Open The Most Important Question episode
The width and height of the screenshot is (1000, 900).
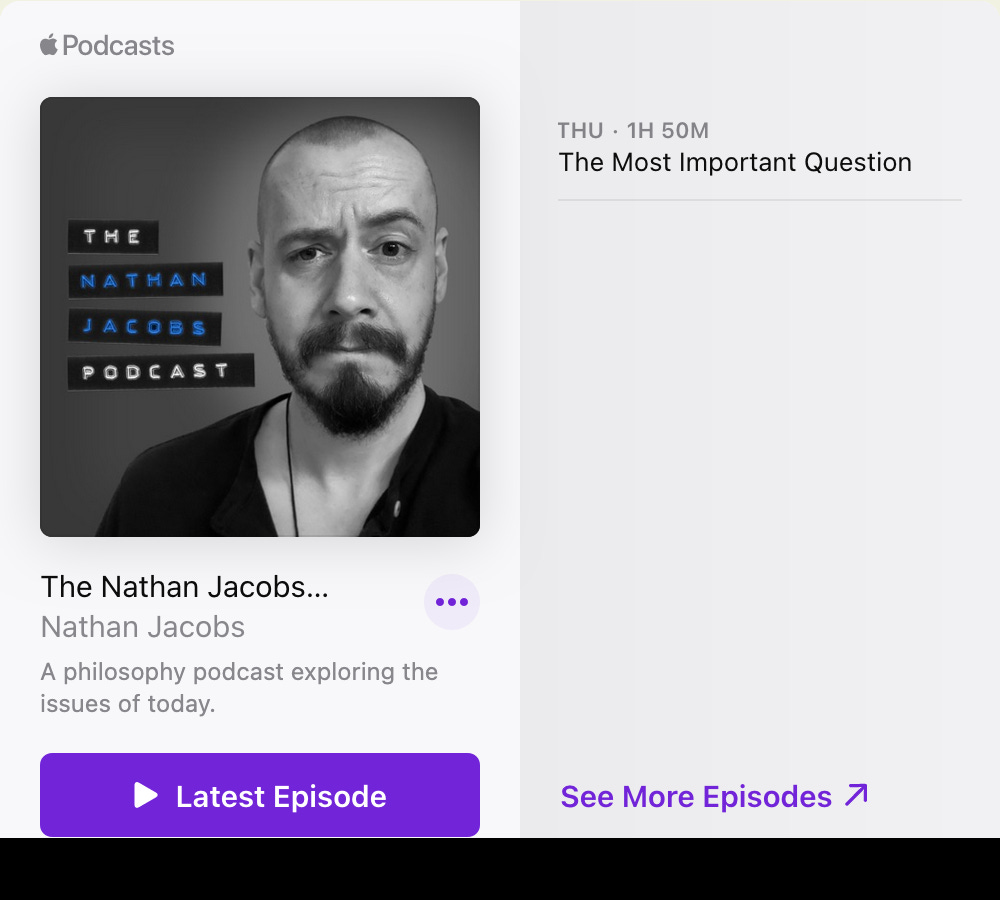(x=735, y=162)
